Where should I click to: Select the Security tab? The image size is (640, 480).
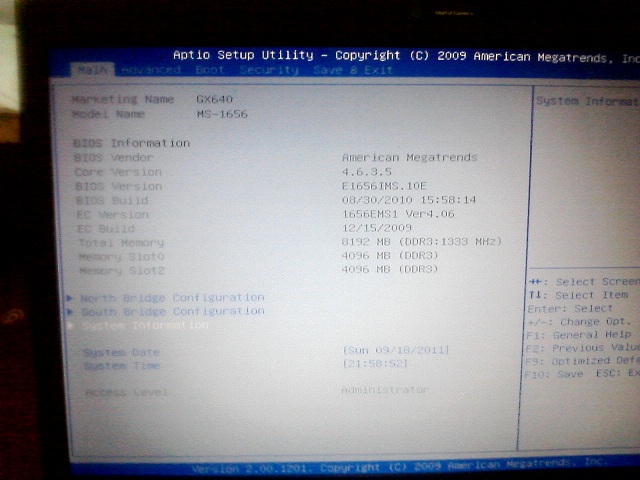coord(269,70)
